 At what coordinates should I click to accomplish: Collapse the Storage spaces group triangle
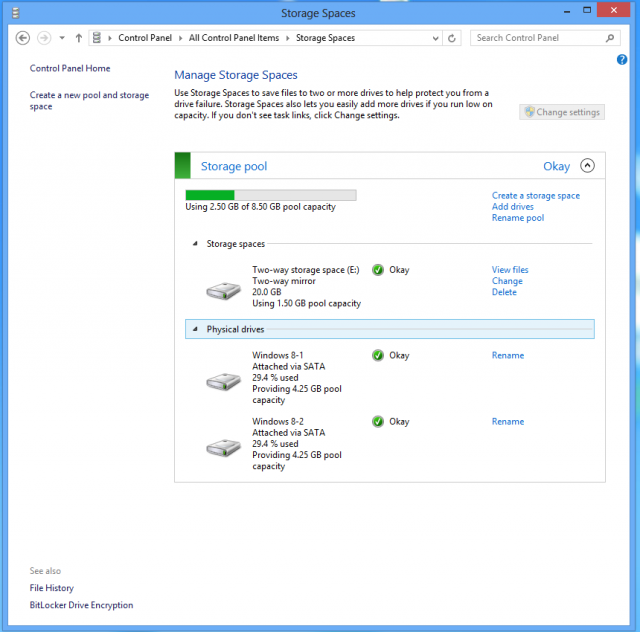point(195,244)
